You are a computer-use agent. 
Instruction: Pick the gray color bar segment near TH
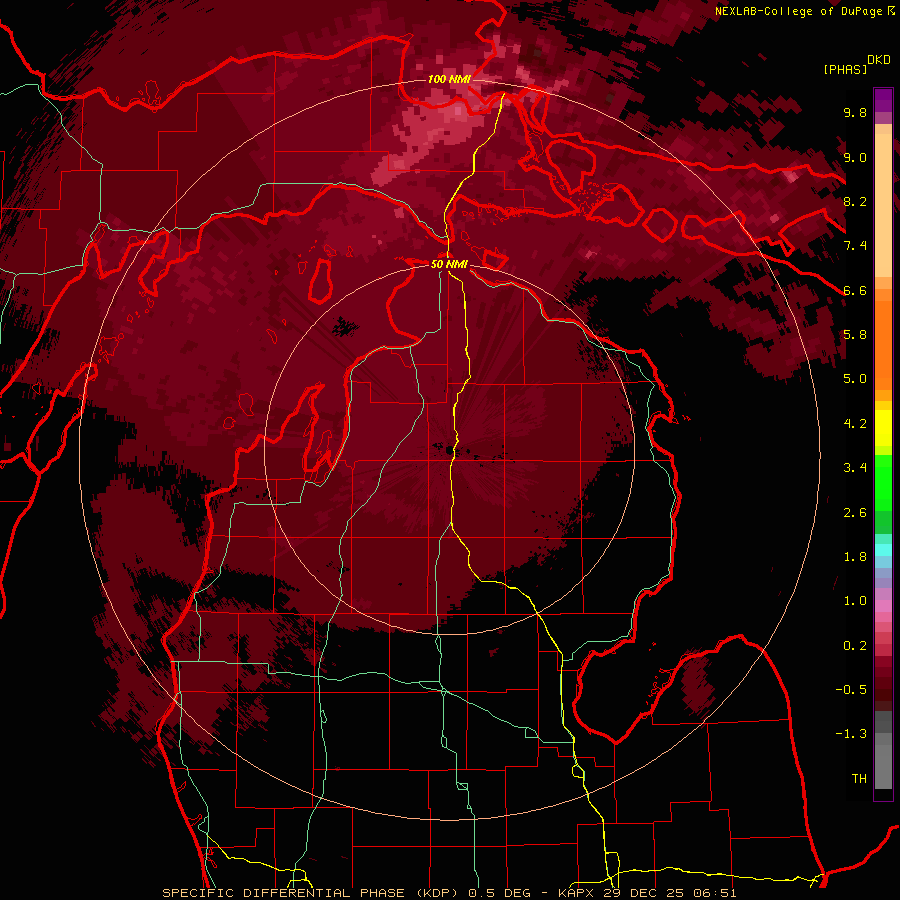pyautogui.click(x=883, y=766)
